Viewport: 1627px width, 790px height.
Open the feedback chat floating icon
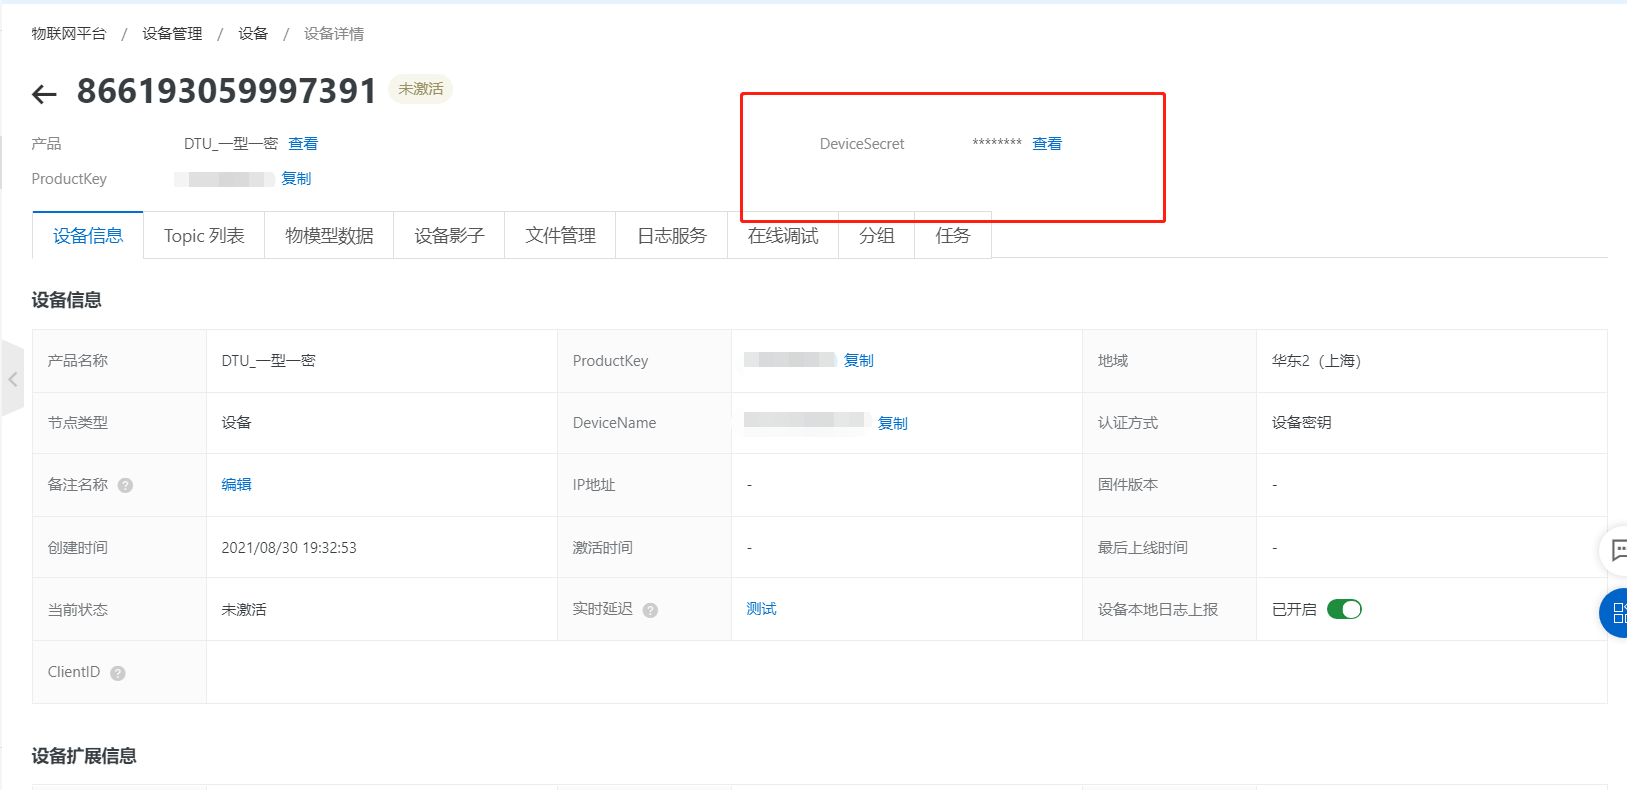click(x=1615, y=550)
